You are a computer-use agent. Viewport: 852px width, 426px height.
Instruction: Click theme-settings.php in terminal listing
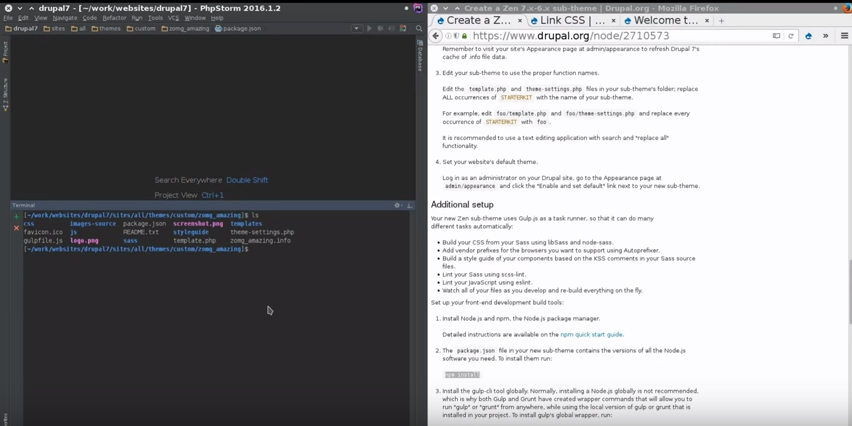(x=262, y=232)
